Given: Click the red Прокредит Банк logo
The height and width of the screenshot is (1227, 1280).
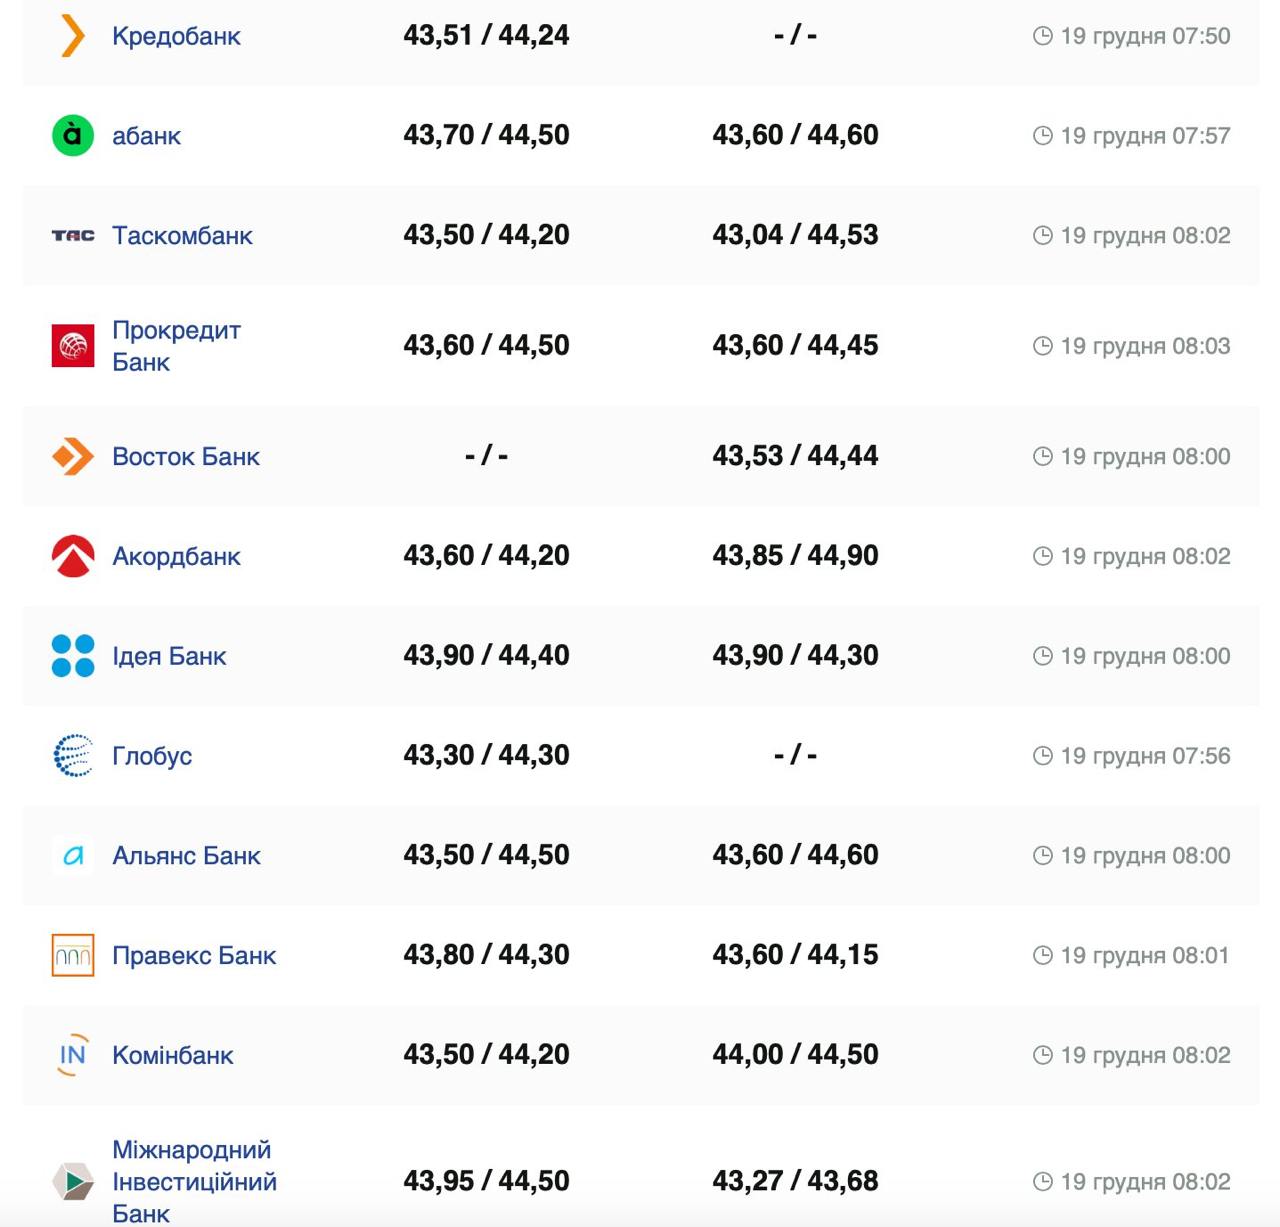Looking at the screenshot, I should 73,346.
